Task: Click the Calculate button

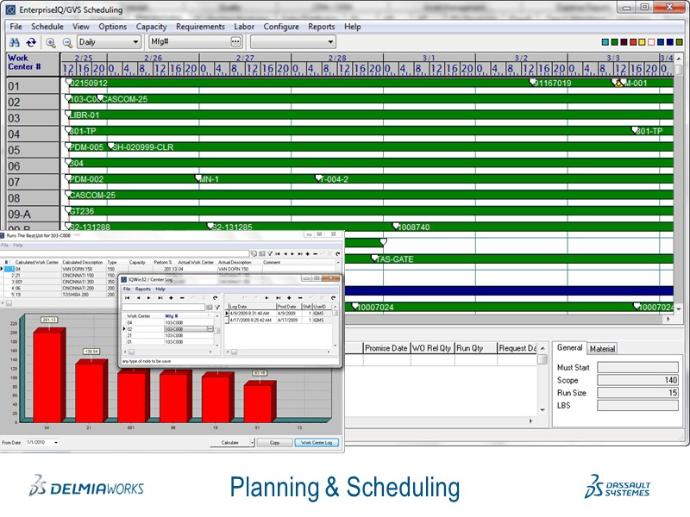Action: click(229, 442)
